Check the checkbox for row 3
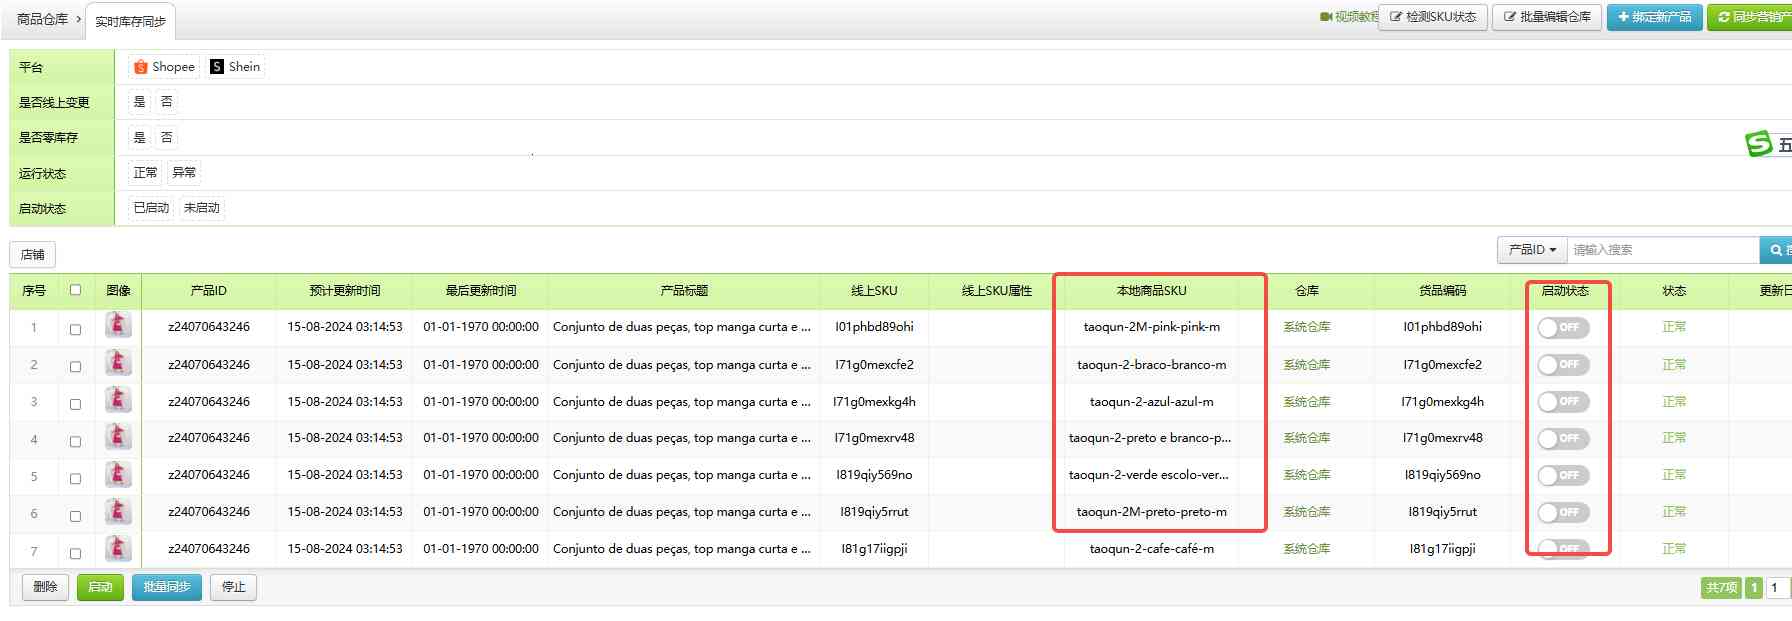The width and height of the screenshot is (1792, 621). tap(75, 403)
